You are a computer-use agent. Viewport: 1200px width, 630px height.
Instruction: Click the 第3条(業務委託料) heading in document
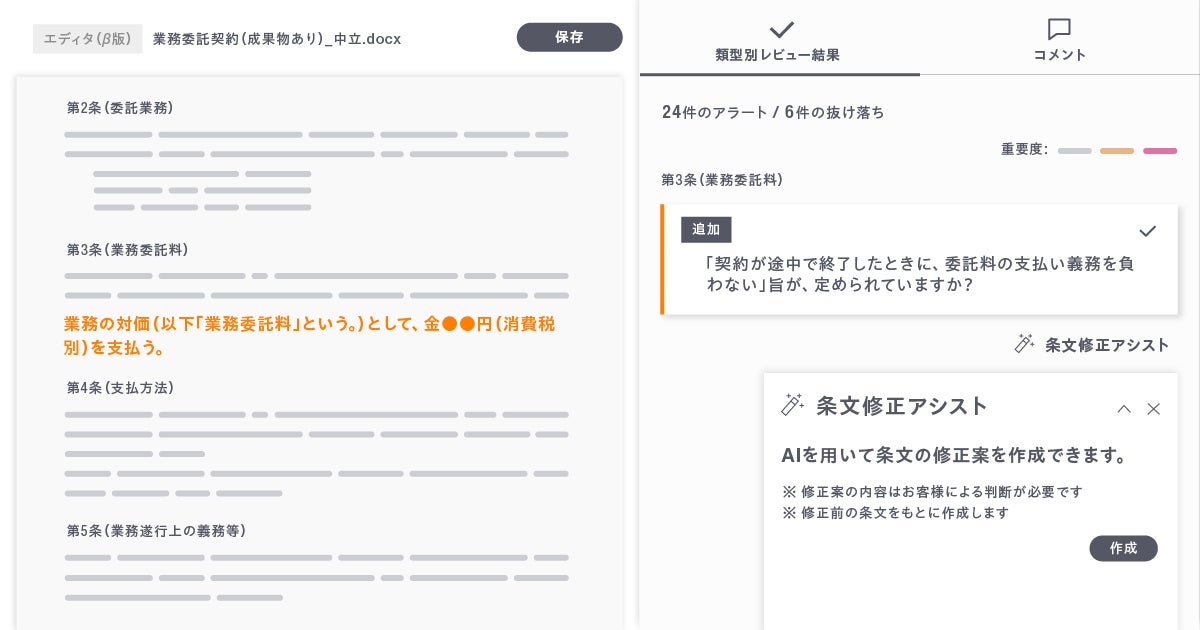click(128, 250)
